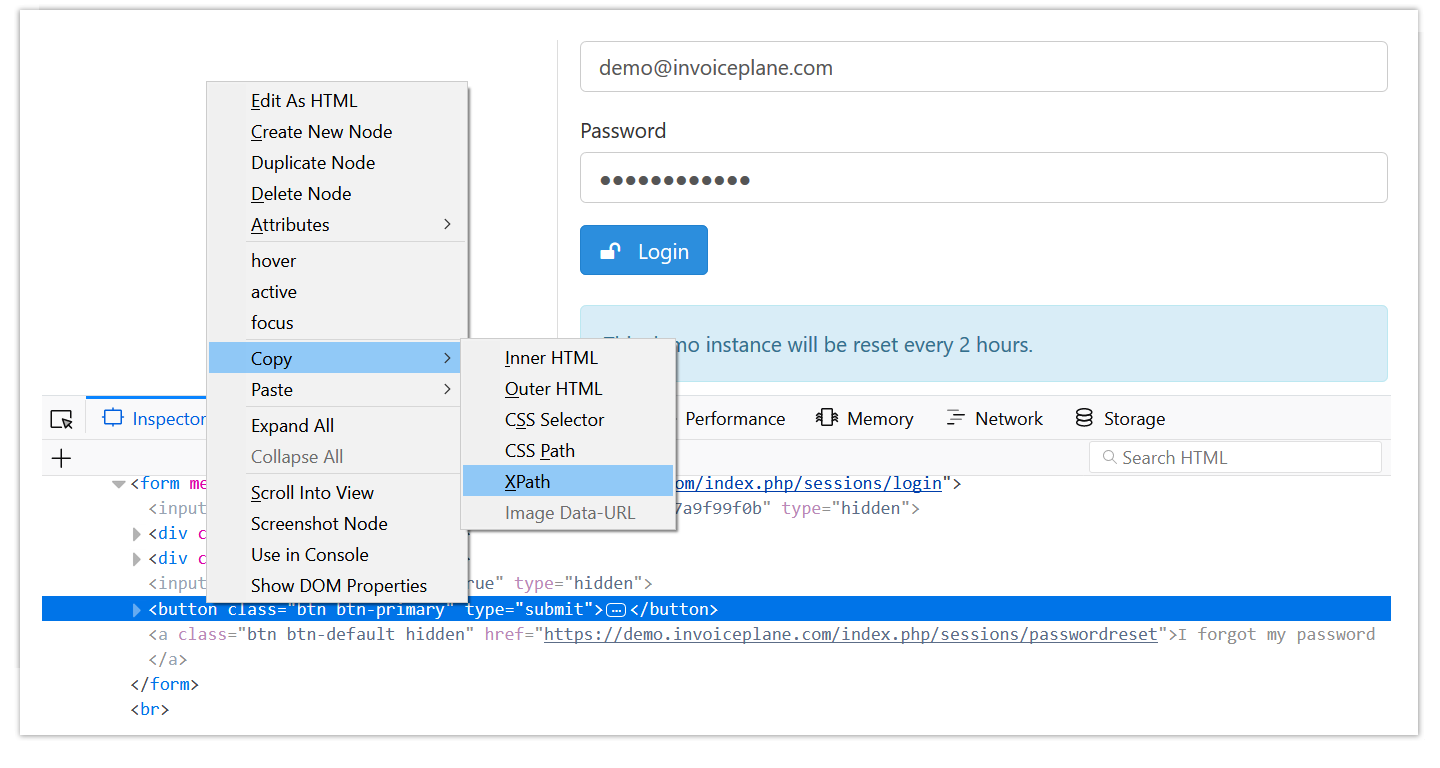
Task: Click the Storage panel database icon
Action: tap(1084, 418)
